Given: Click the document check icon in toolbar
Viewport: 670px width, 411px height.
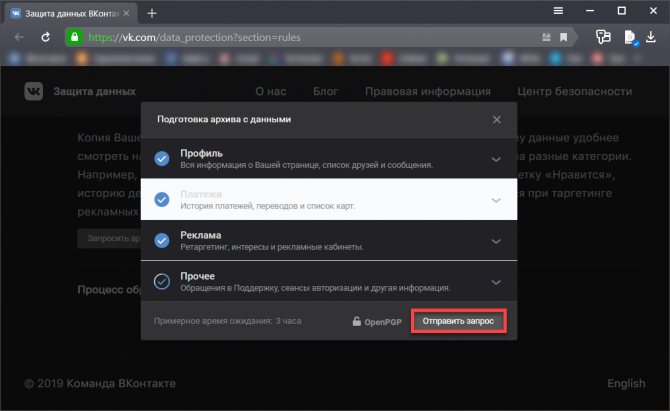Looking at the screenshot, I should pos(631,38).
